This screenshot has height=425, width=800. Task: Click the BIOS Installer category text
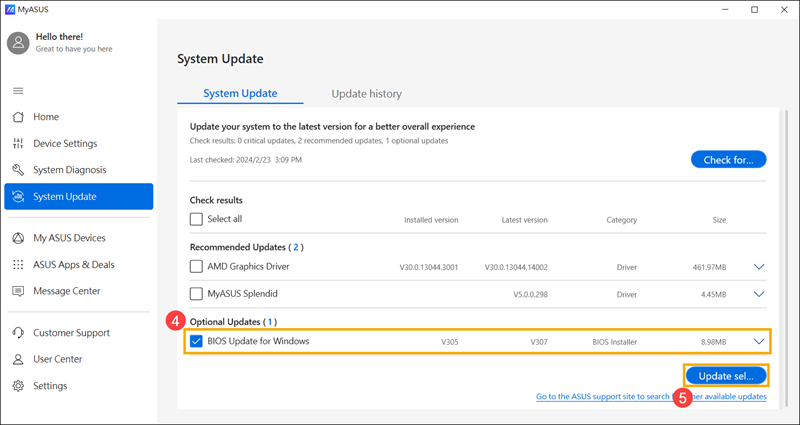[614, 342]
